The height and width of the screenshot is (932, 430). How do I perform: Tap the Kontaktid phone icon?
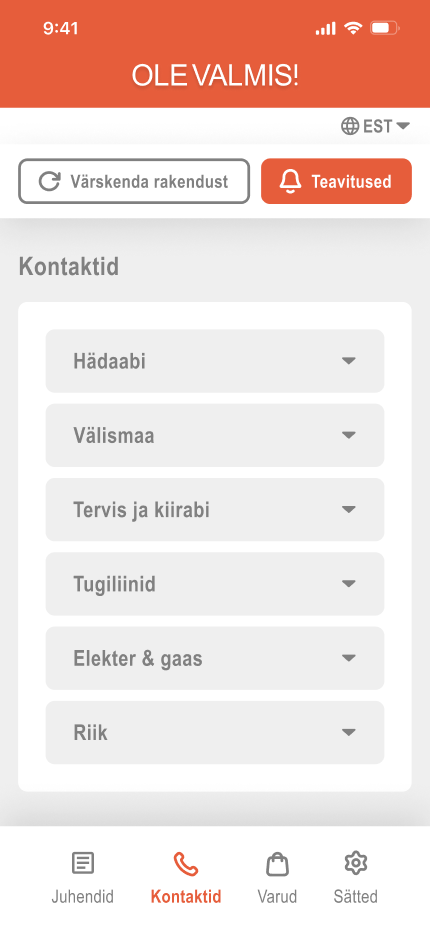coord(186,864)
